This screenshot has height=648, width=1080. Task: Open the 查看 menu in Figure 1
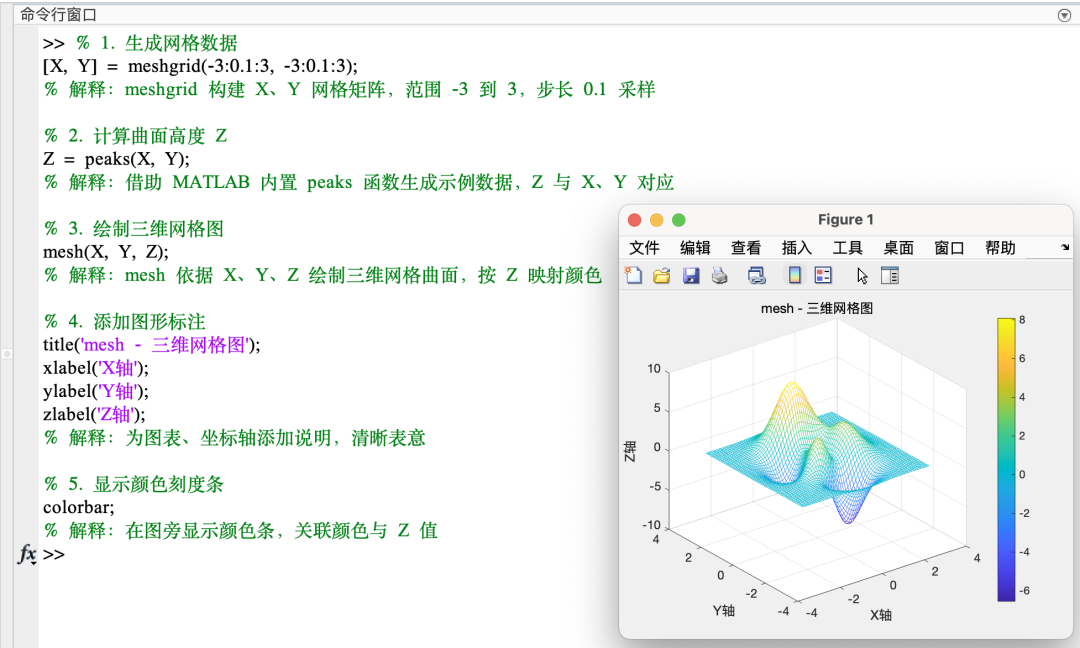746,248
